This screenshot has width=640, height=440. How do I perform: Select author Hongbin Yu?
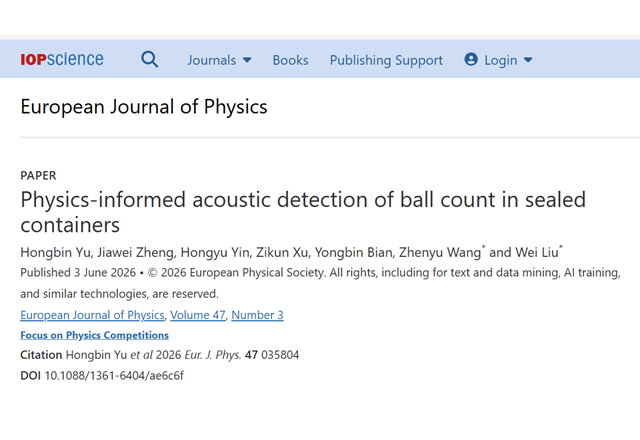pyautogui.click(x=56, y=252)
